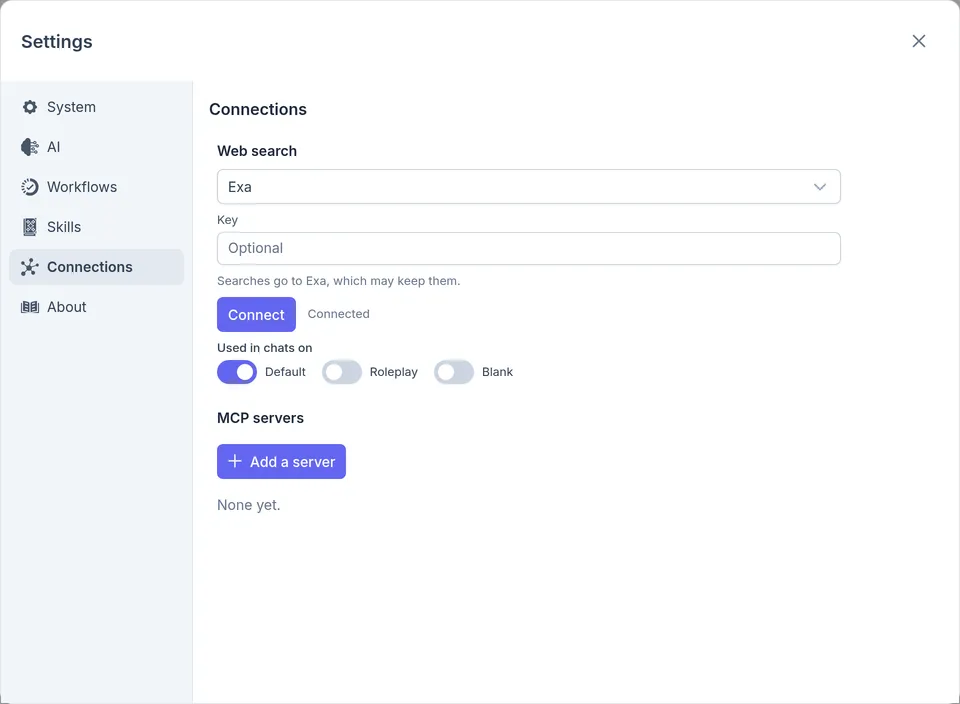Open the System settings section
The image size is (960, 704).
[x=97, y=107]
